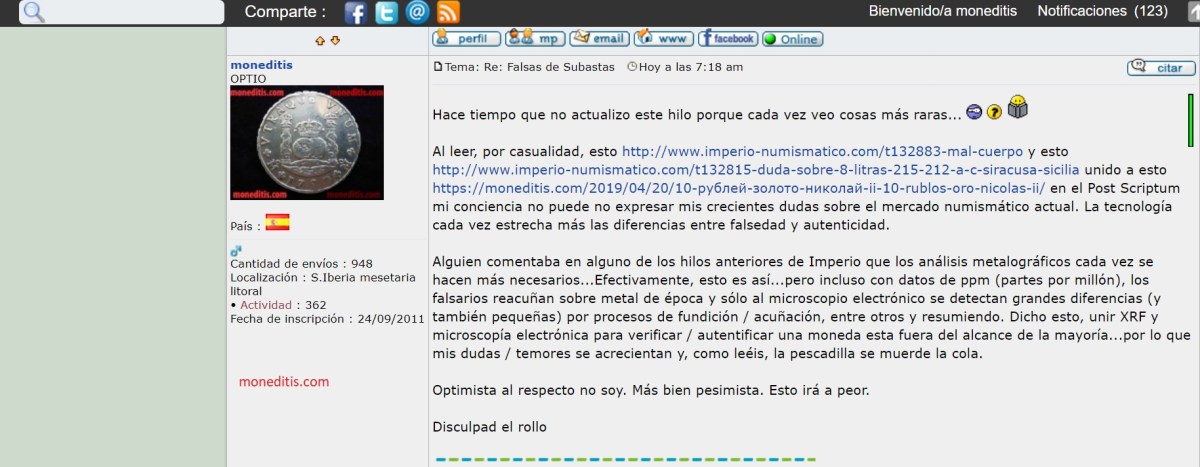Visit the user's www website button
This screenshot has height=467, width=1200.
pos(664,39)
